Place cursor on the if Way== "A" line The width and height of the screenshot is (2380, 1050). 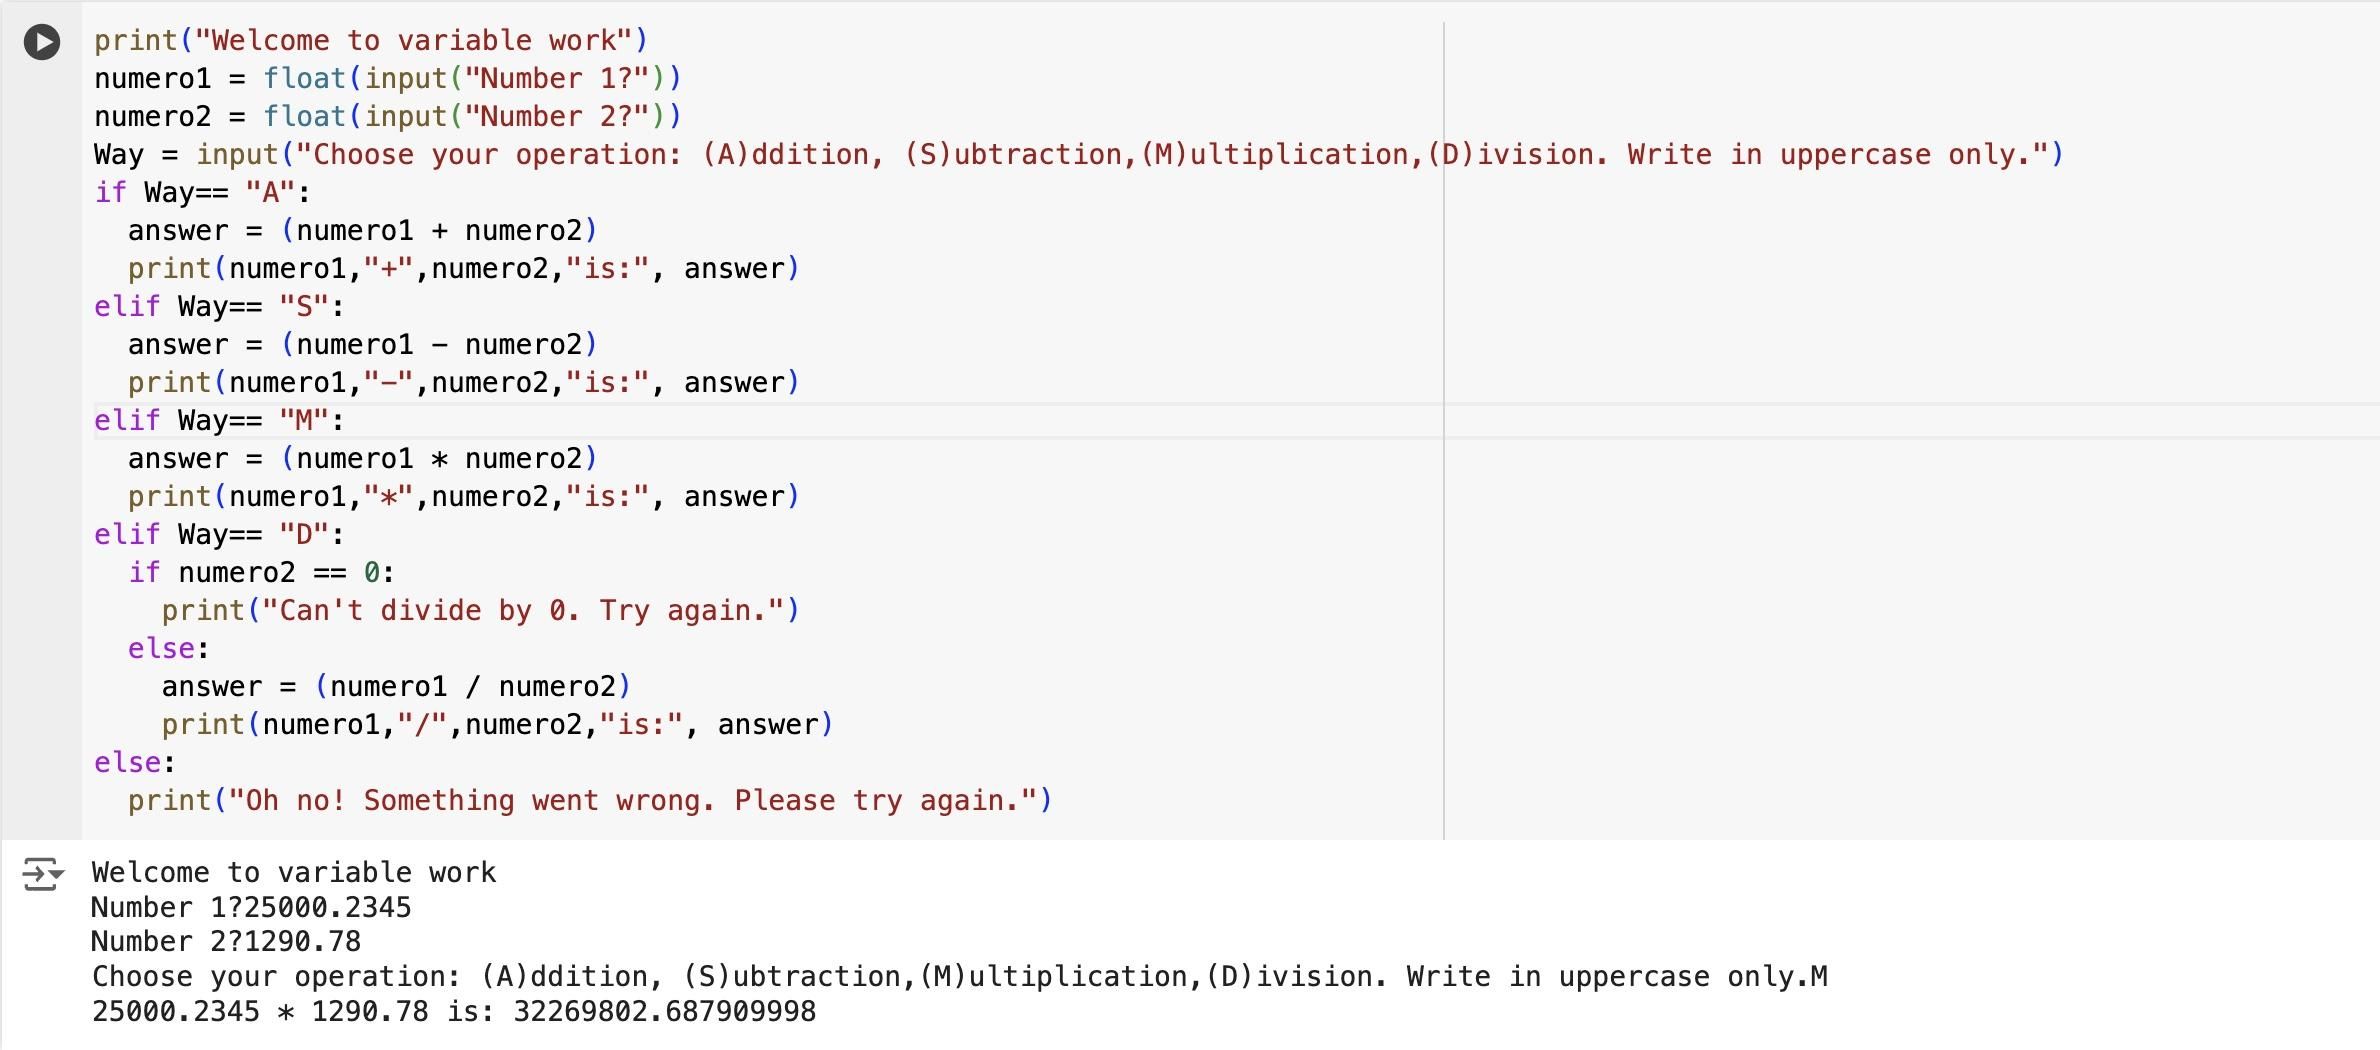[202, 193]
